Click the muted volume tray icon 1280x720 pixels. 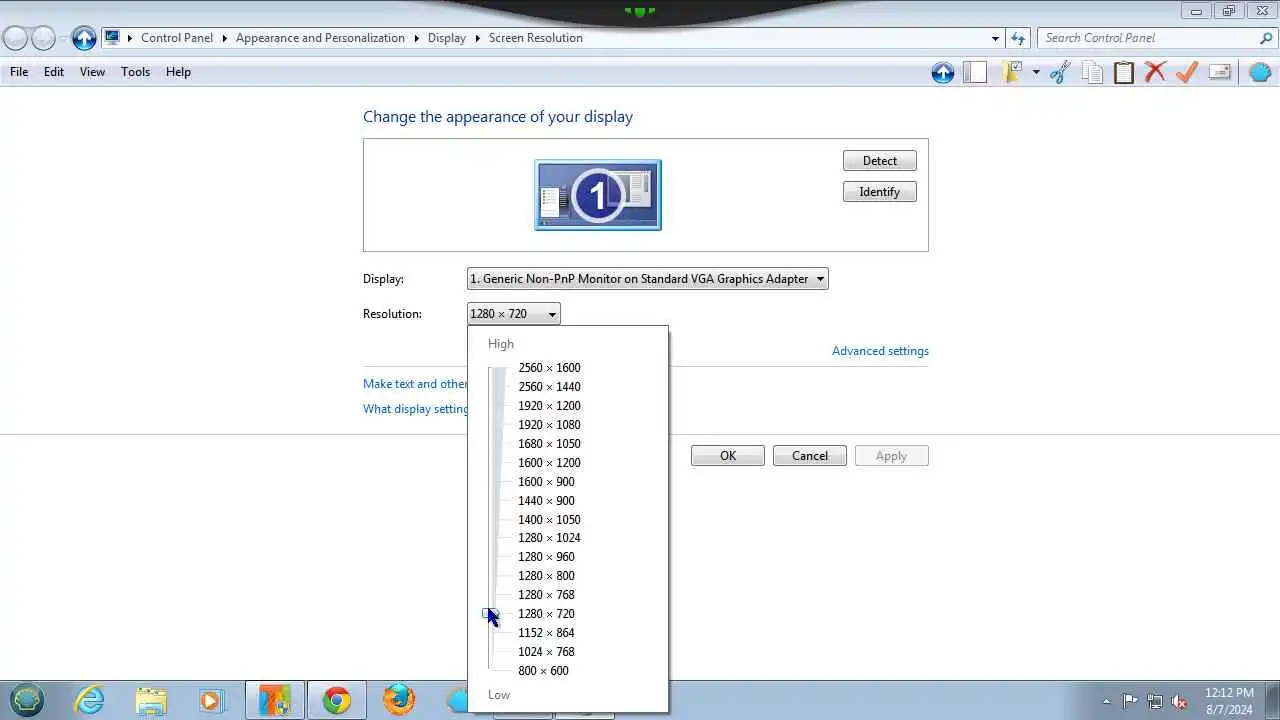(1180, 701)
